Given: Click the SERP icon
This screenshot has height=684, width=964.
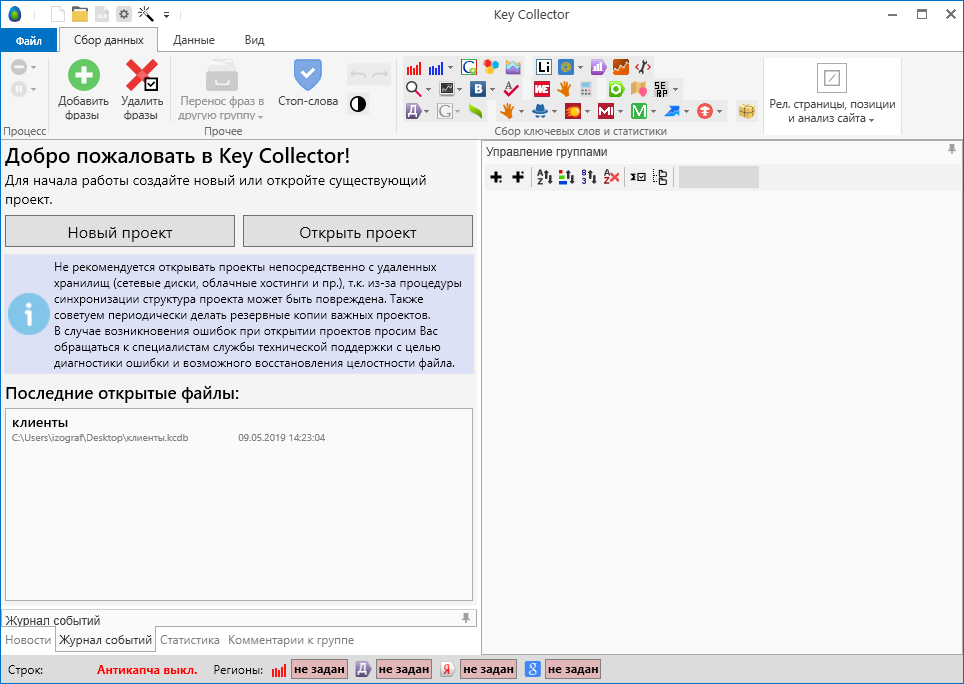Looking at the screenshot, I should coord(661,89).
